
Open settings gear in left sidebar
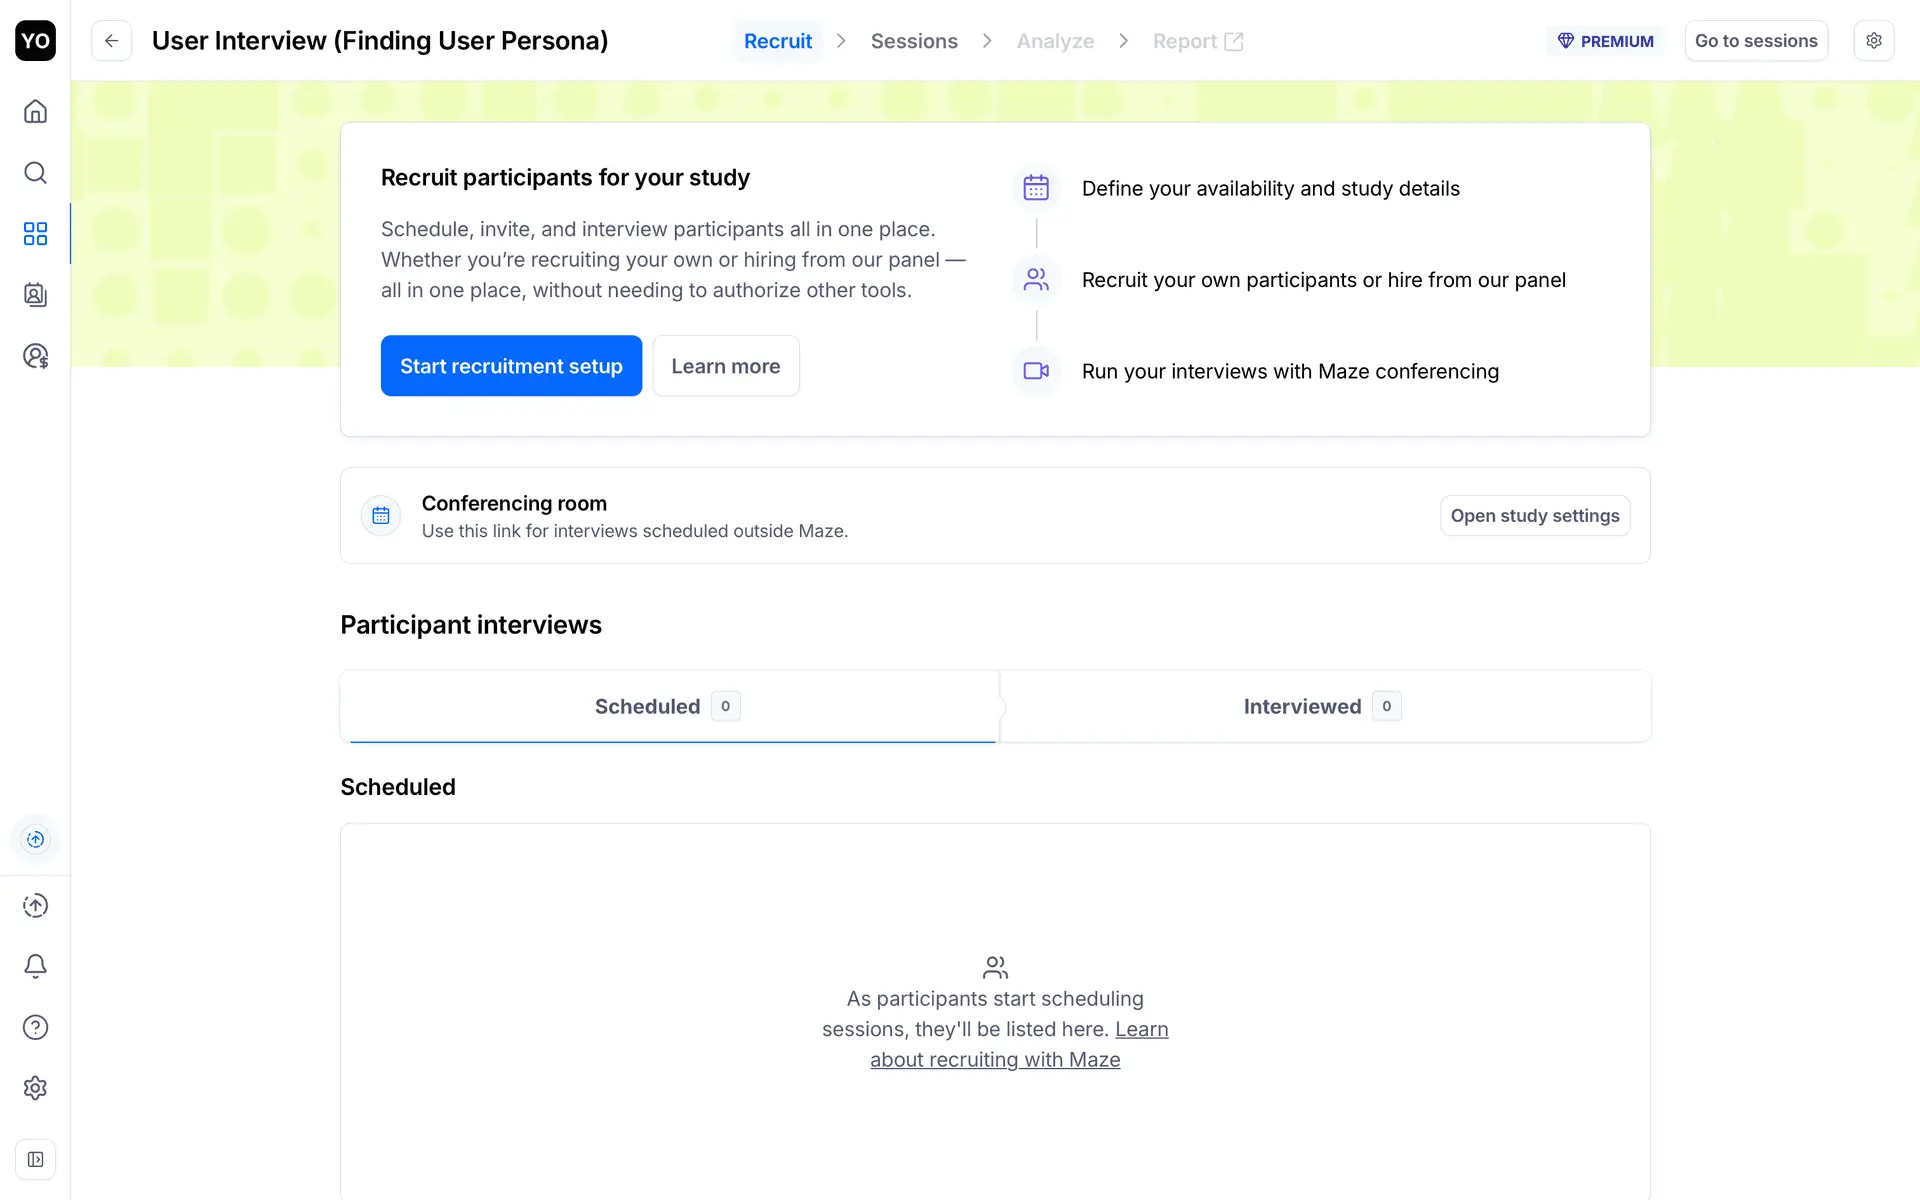(x=35, y=1088)
